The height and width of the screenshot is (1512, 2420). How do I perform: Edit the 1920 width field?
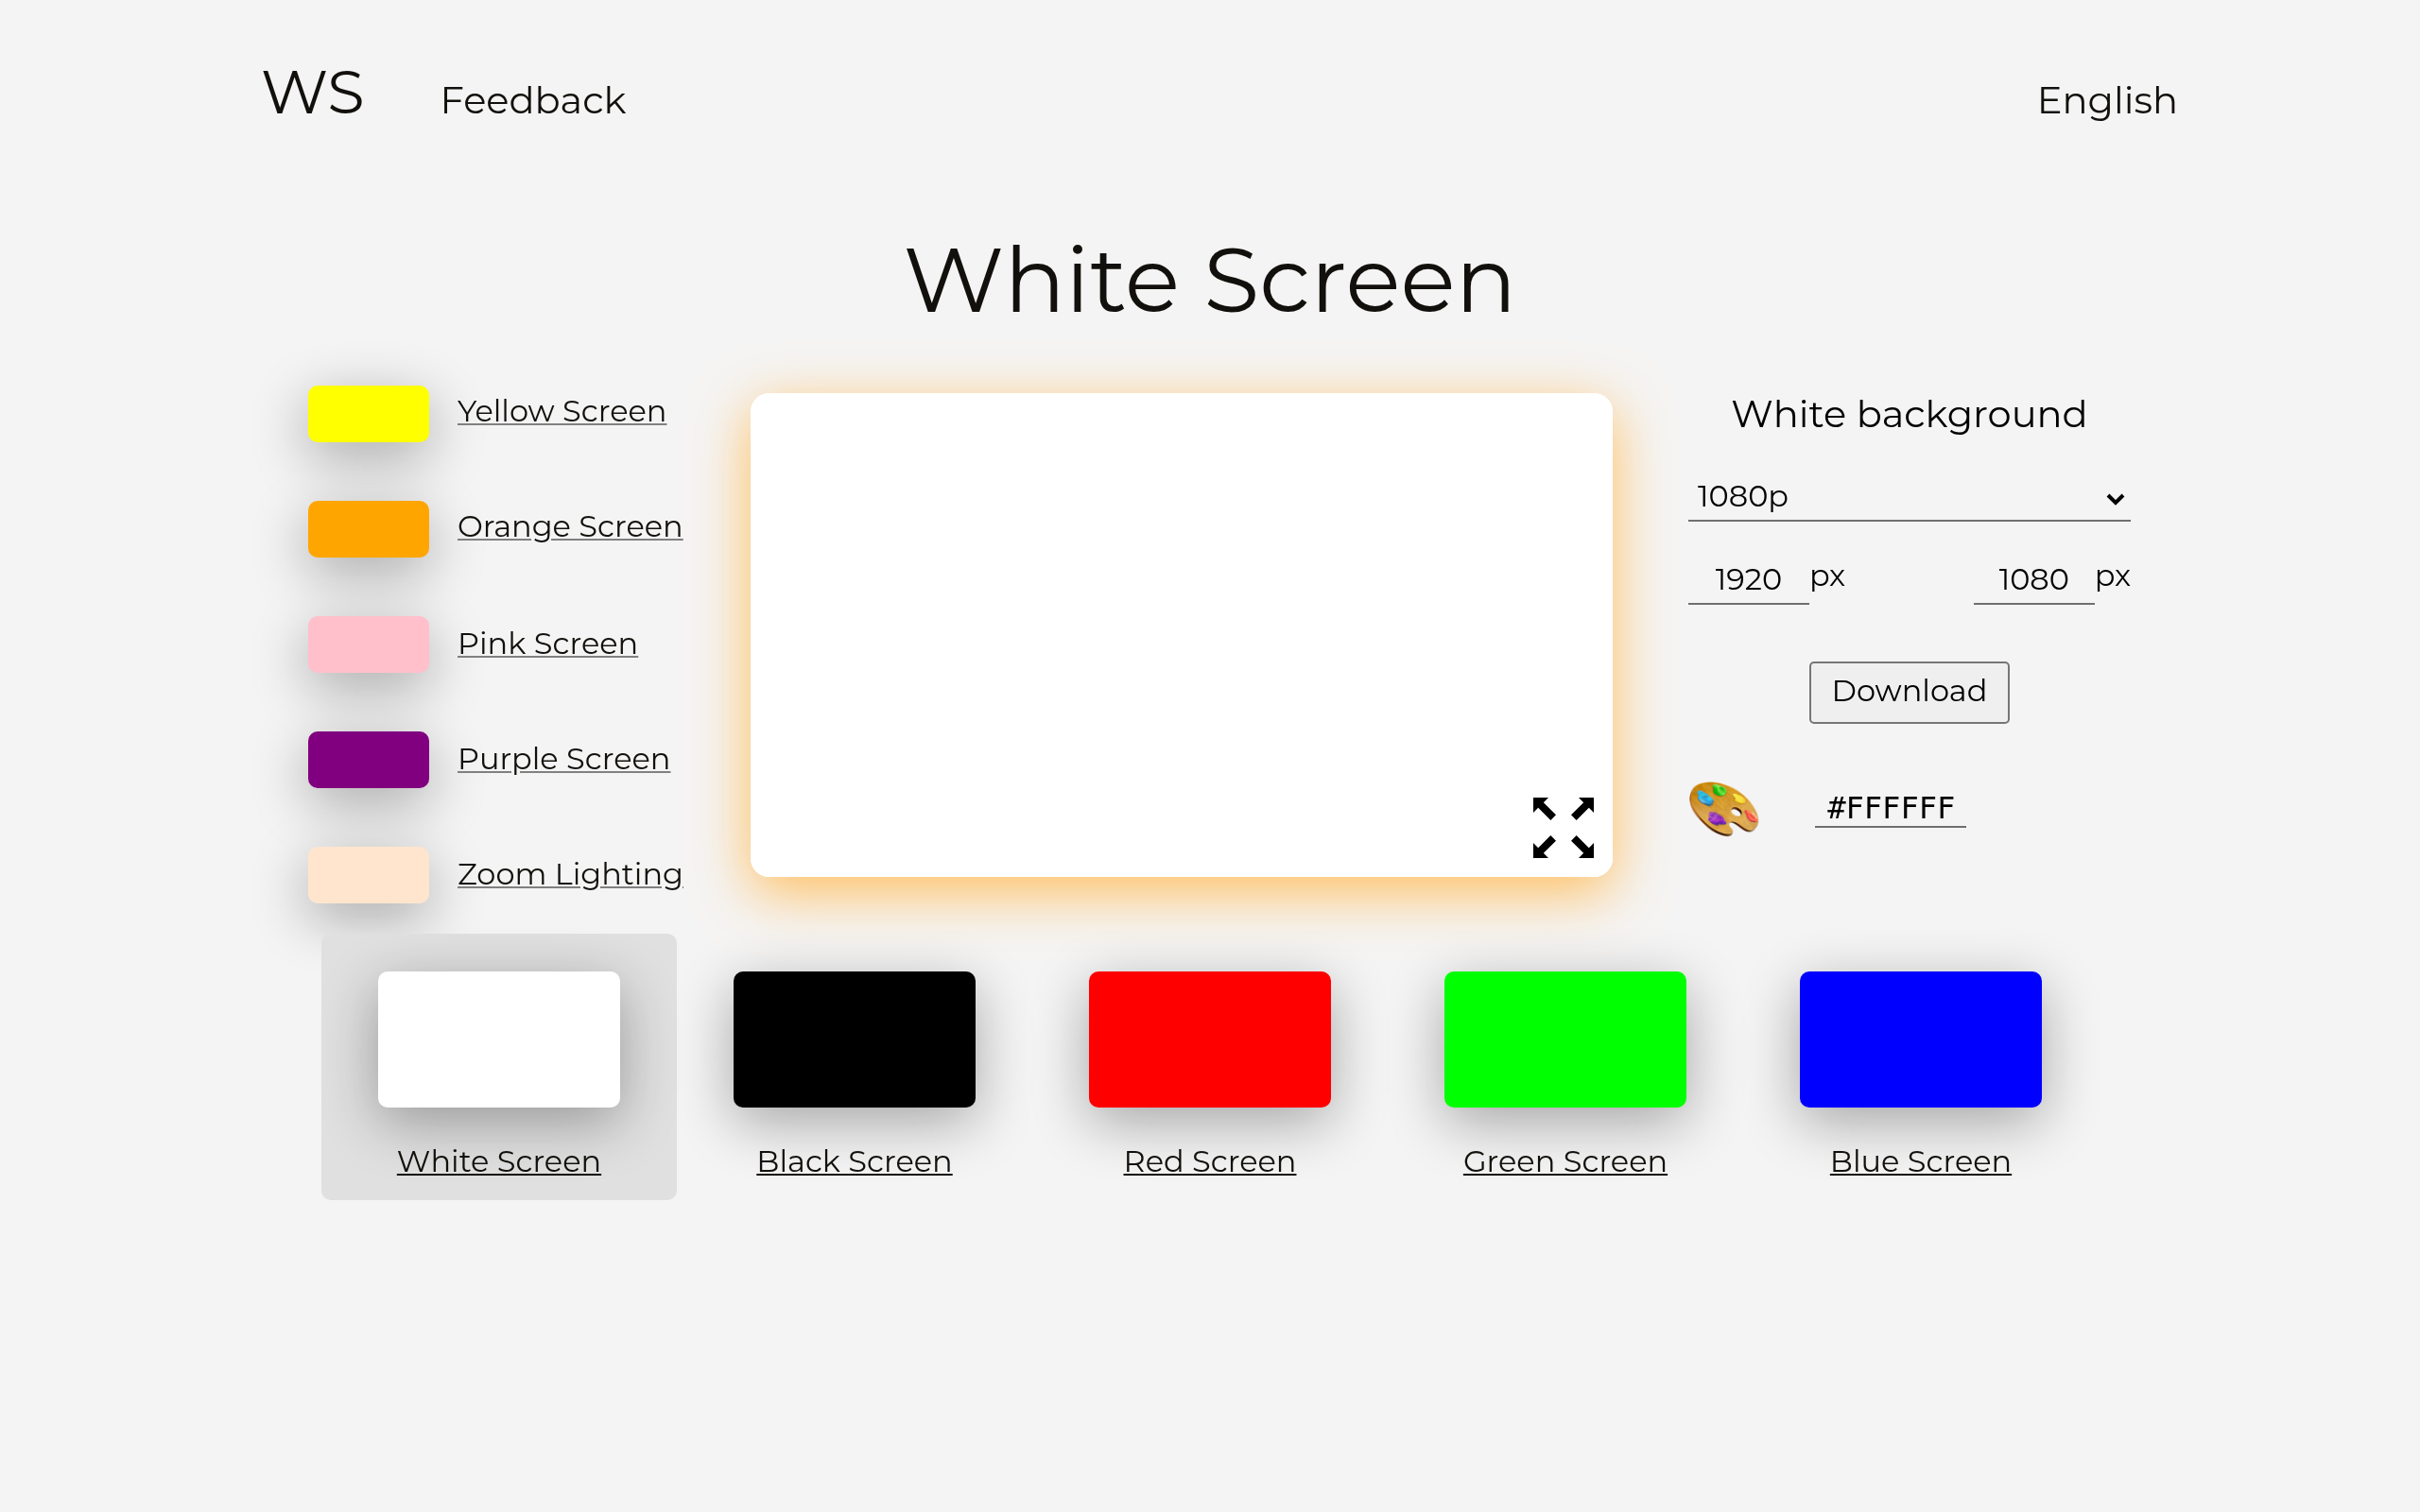tap(1747, 580)
